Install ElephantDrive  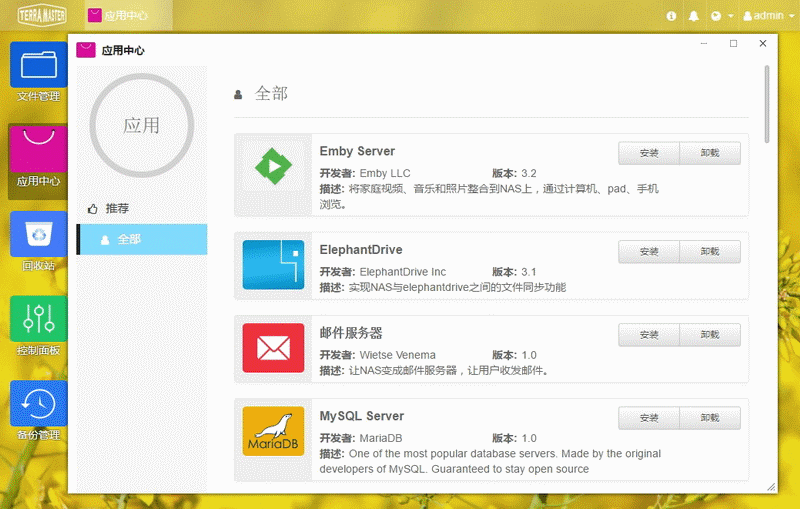pos(649,251)
